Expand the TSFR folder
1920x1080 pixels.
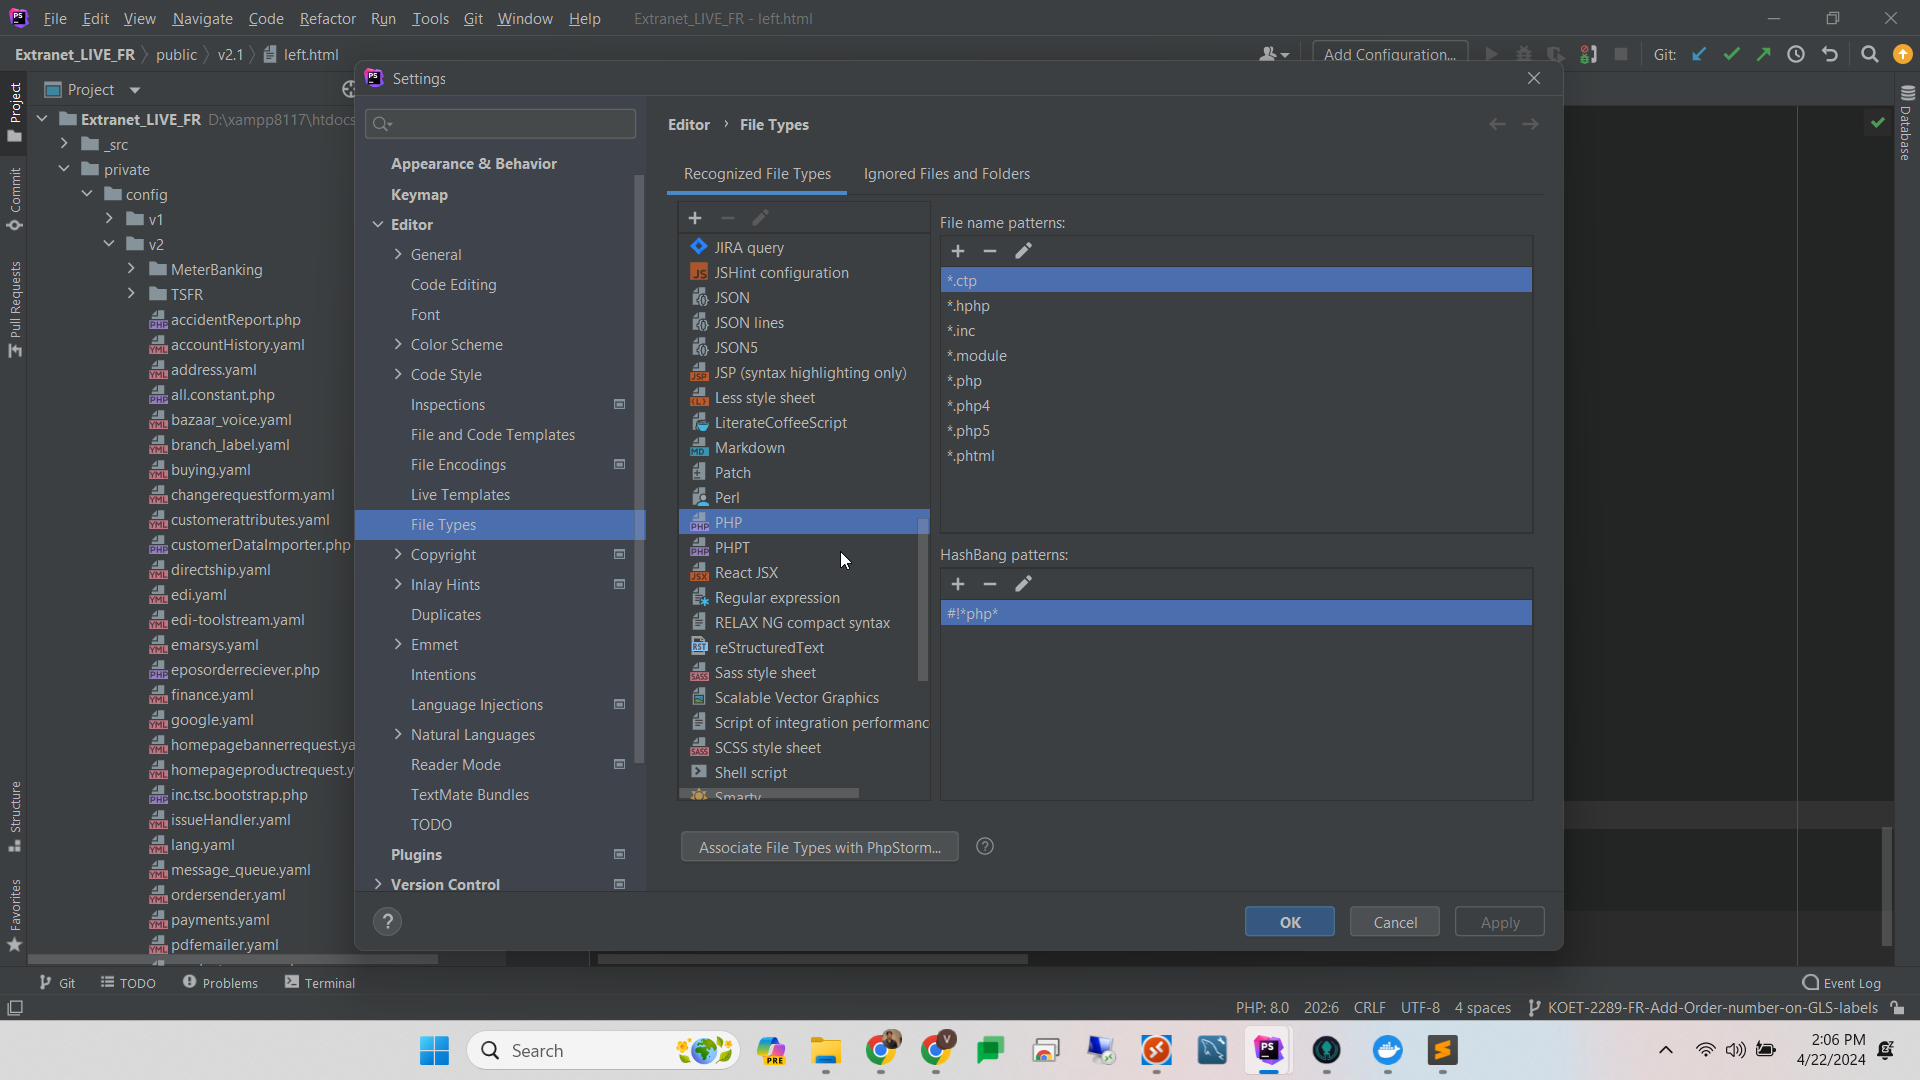click(x=131, y=294)
